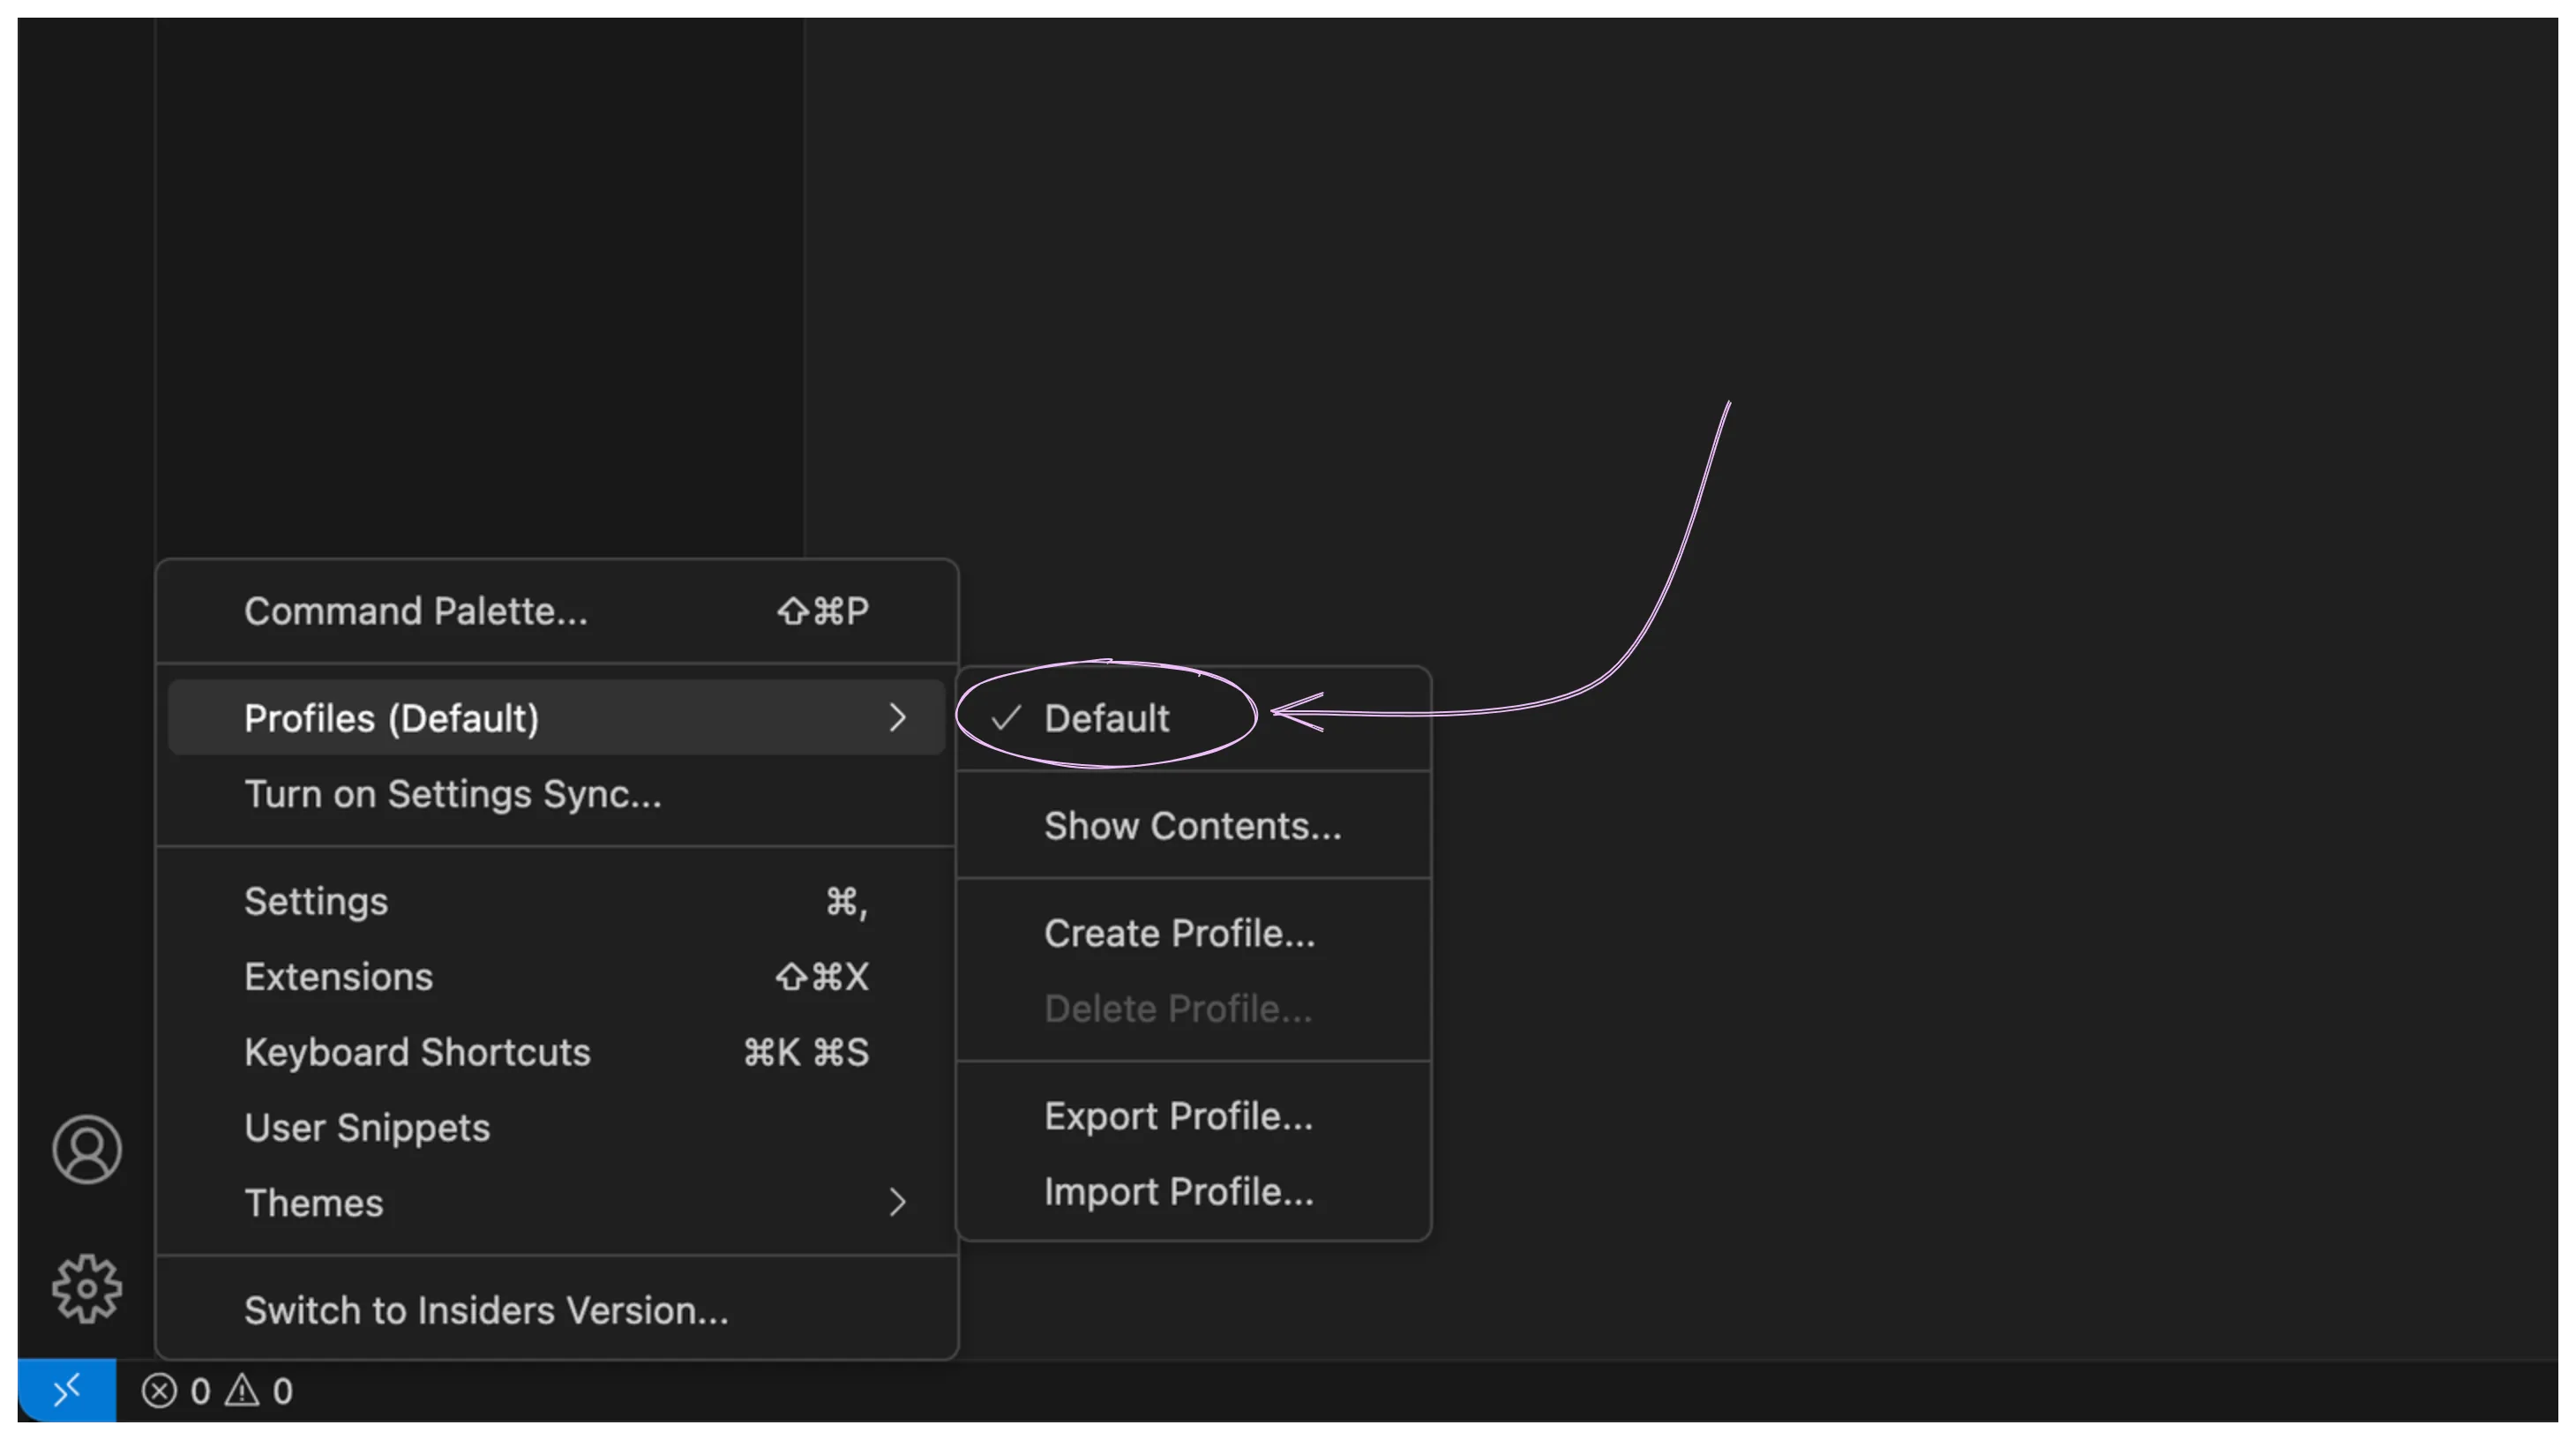Click Export Profile option

(x=1194, y=1117)
